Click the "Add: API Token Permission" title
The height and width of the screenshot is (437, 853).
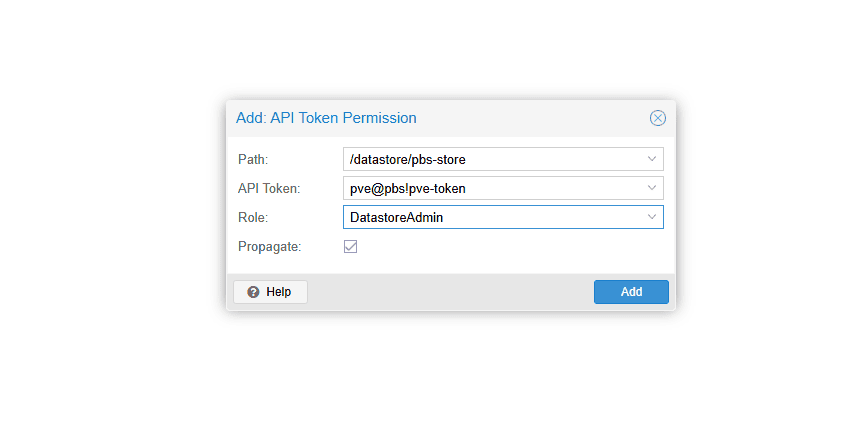coord(326,118)
